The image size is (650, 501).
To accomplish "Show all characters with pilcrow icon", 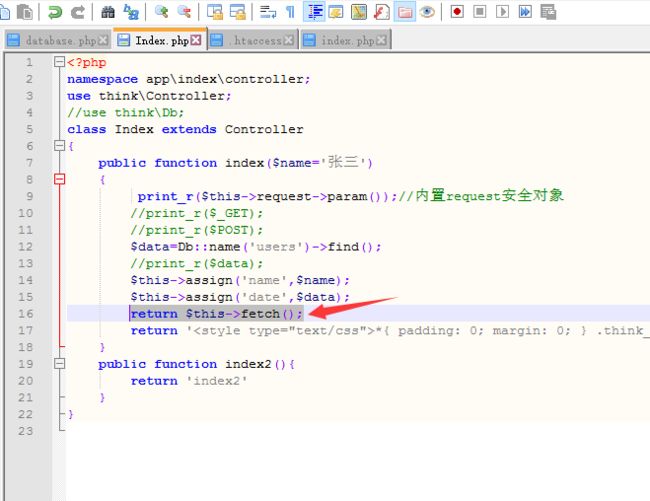I will click(291, 12).
